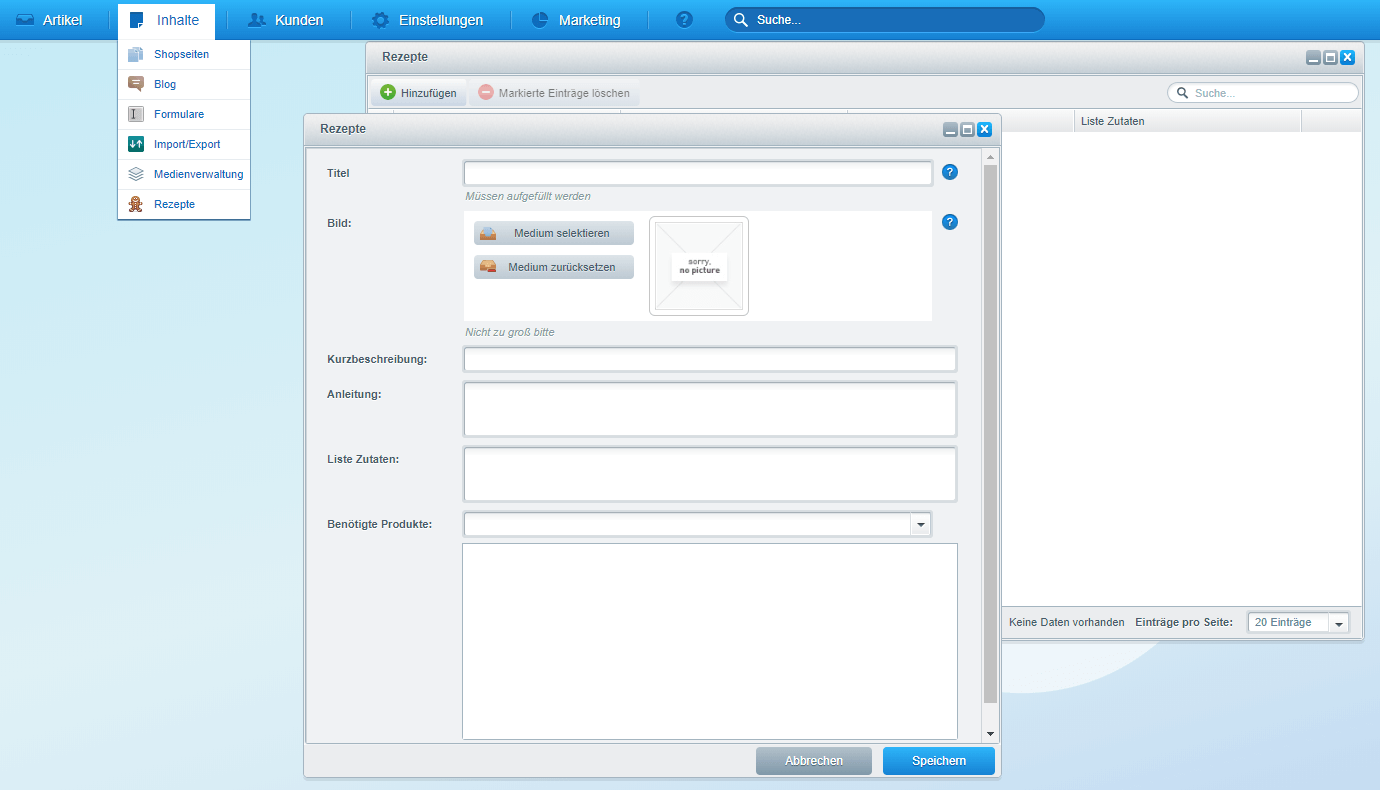Click into the Anleitung text area
This screenshot has width=1380, height=790.
coord(710,409)
